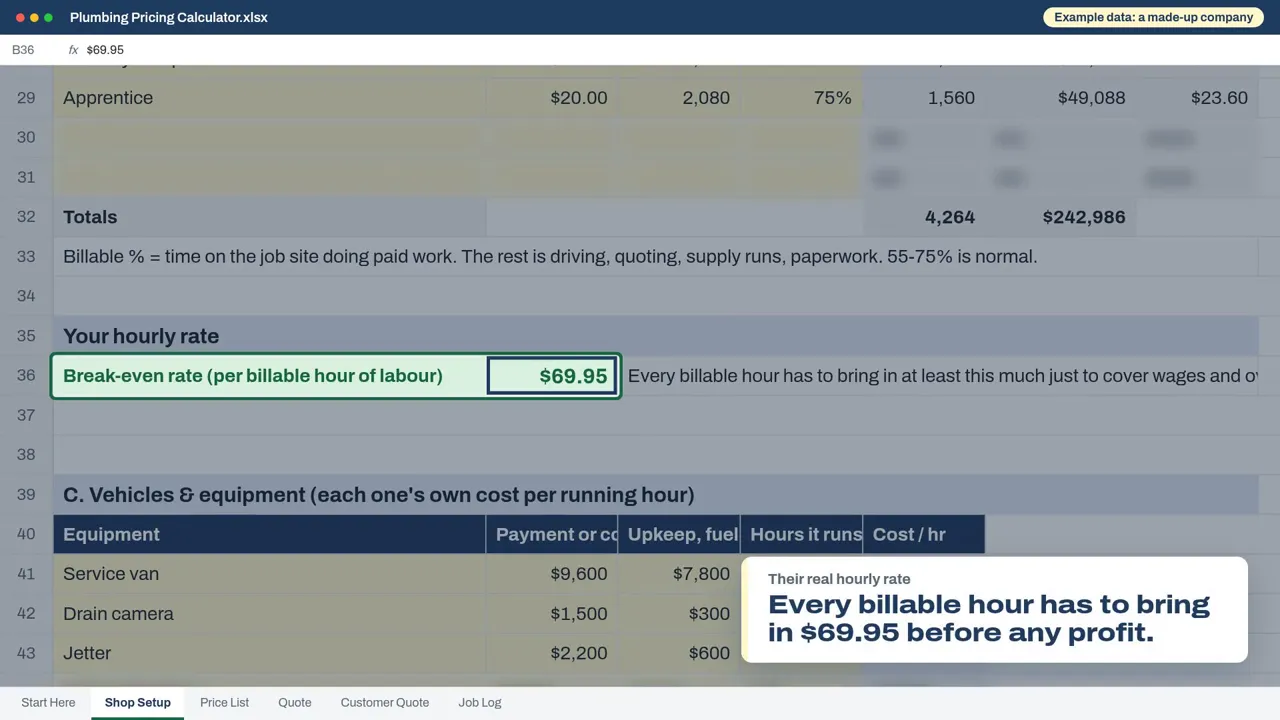Click the note beside the break-even rate
Screen dimensions: 1280x720
pyautogui.click(x=942, y=376)
